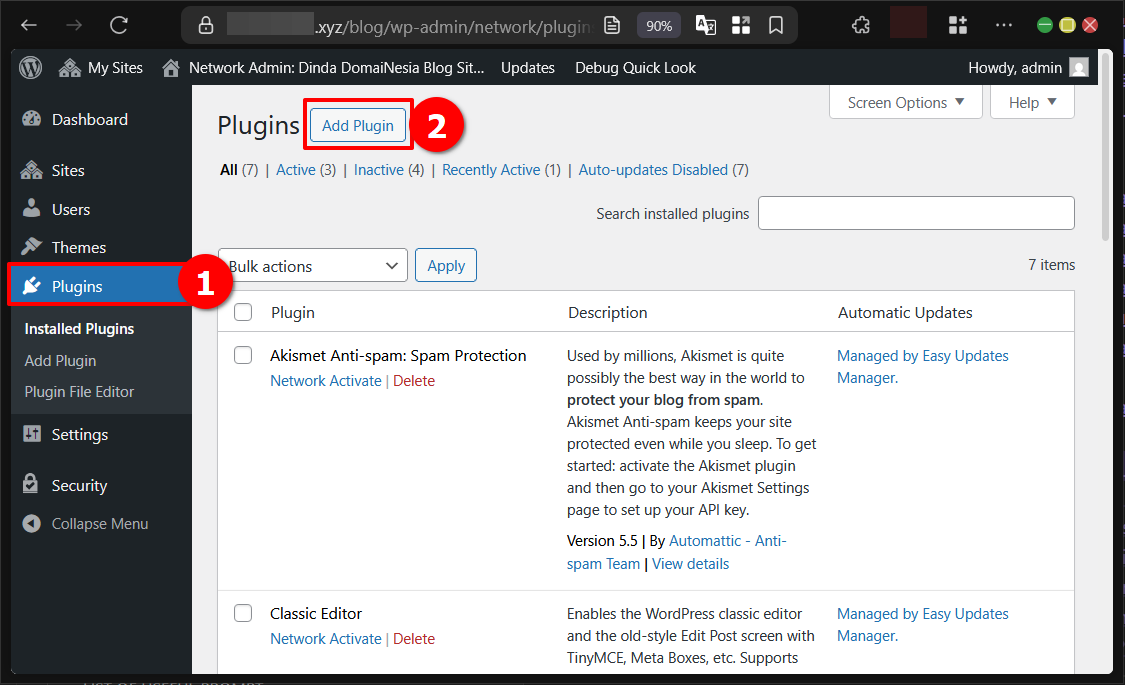Expand the Screen Options panel
Image resolution: width=1125 pixels, height=685 pixels.
click(x=905, y=102)
